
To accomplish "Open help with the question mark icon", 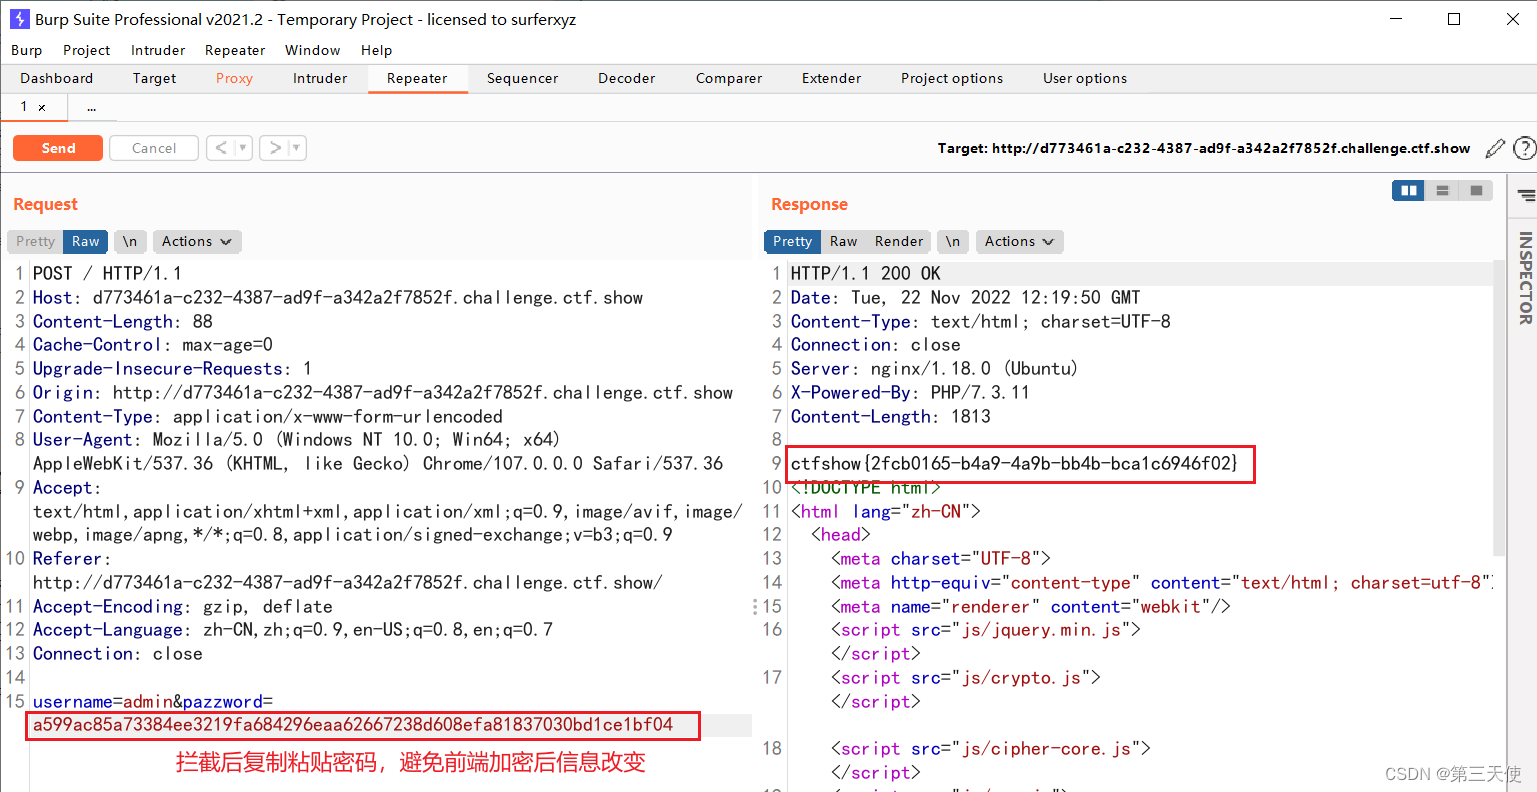I will pos(1524,148).
